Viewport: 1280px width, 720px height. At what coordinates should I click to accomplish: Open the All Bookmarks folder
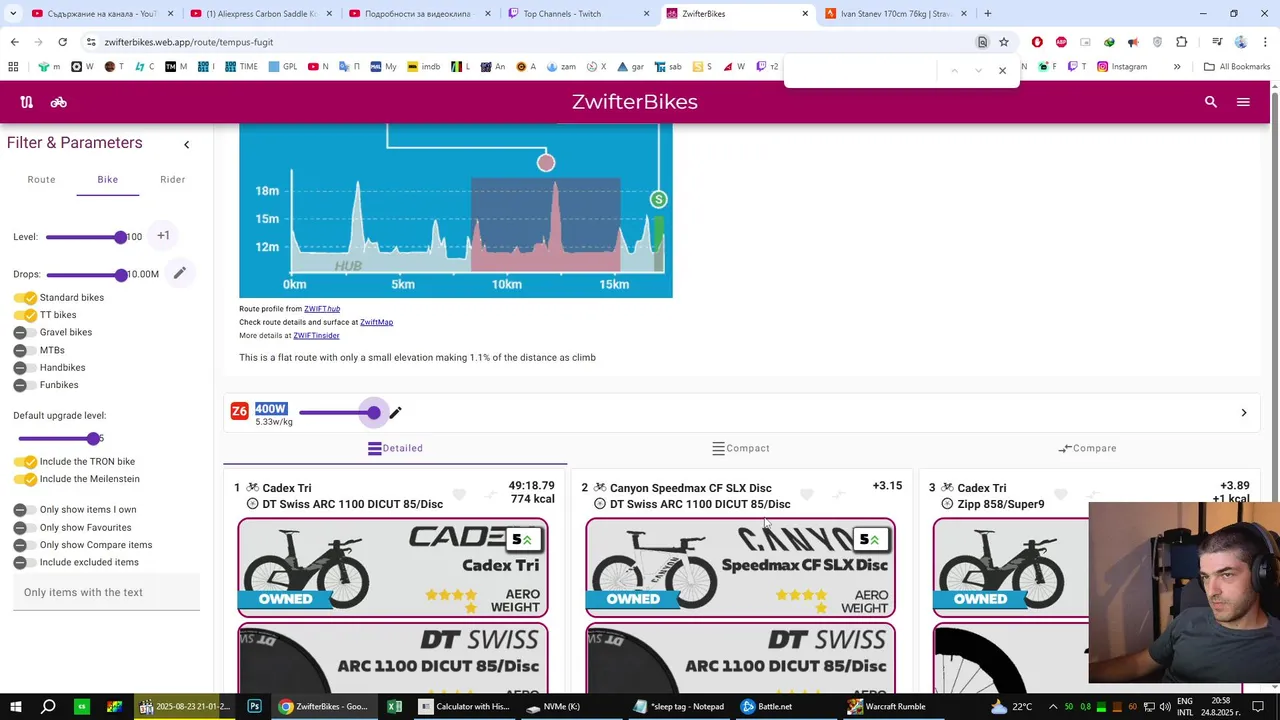click(1236, 67)
